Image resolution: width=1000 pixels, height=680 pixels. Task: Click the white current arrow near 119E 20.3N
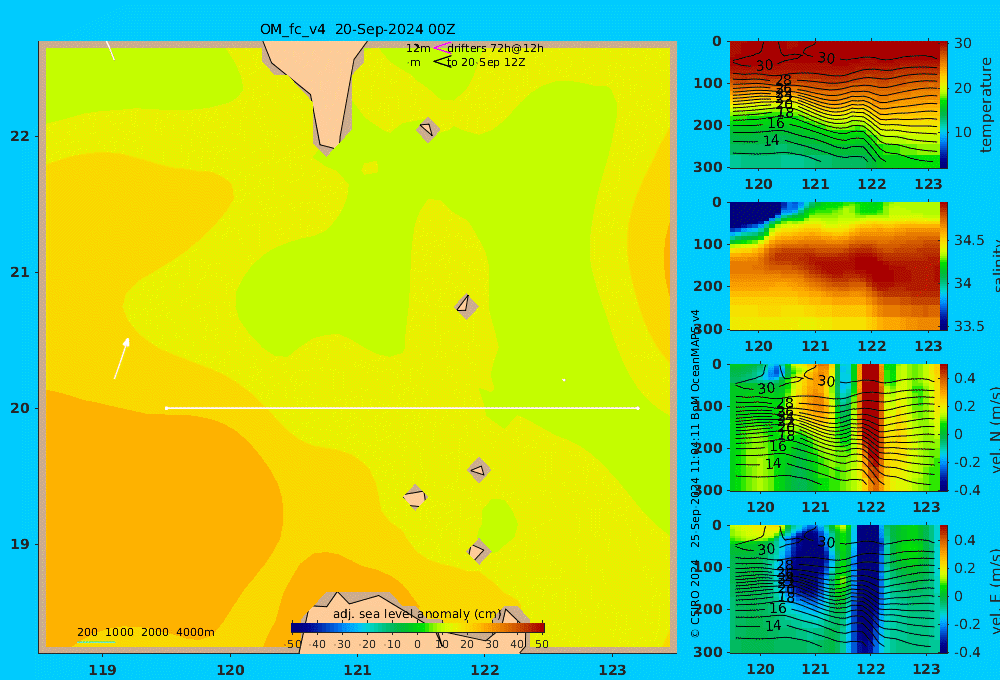(x=122, y=358)
